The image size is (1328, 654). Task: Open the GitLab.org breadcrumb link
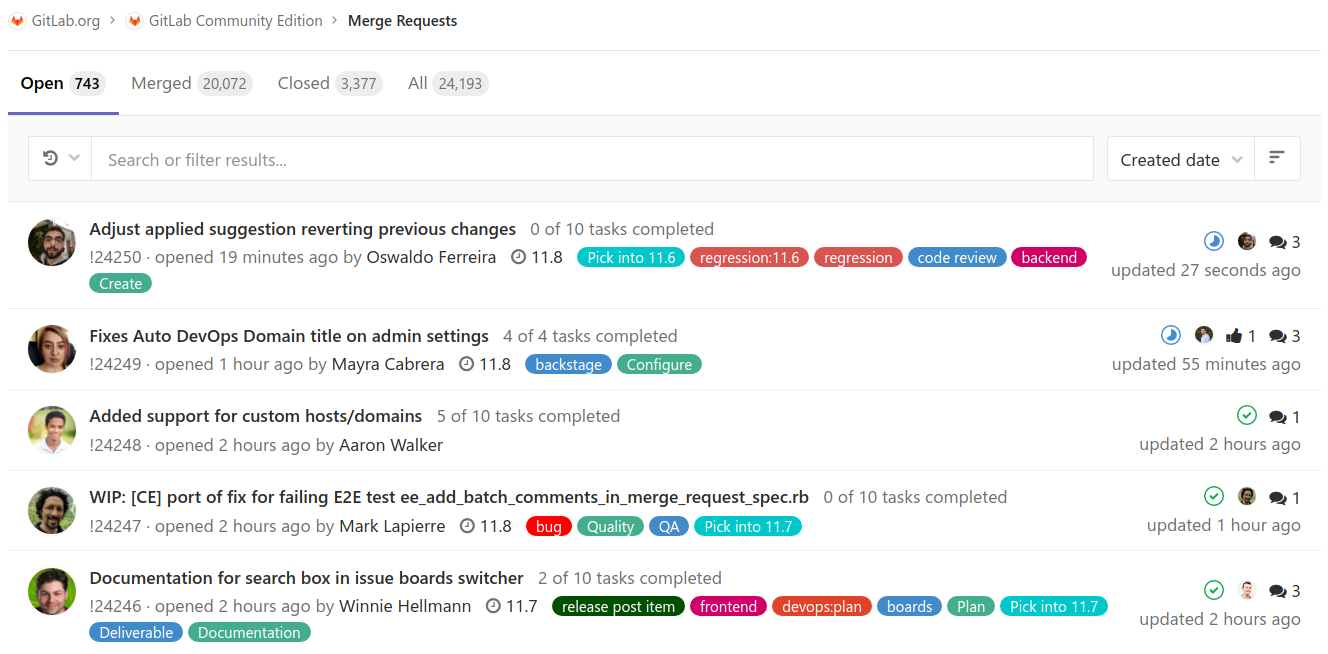(66, 21)
